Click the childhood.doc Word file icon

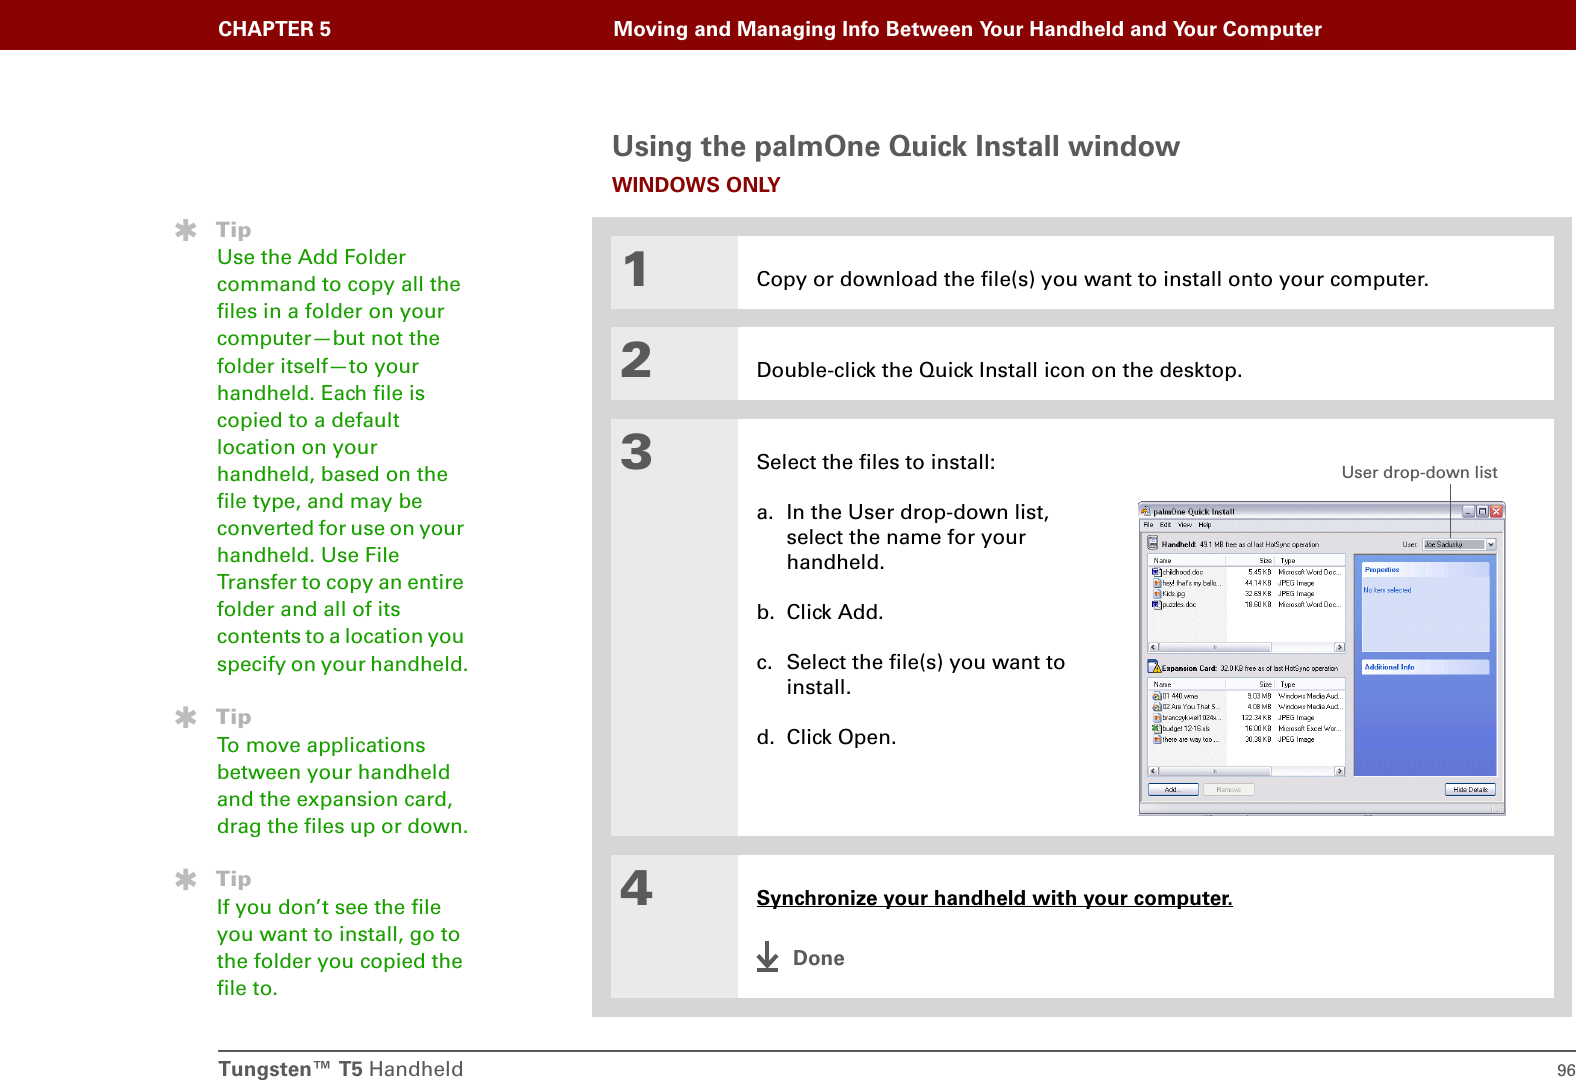point(1157,572)
